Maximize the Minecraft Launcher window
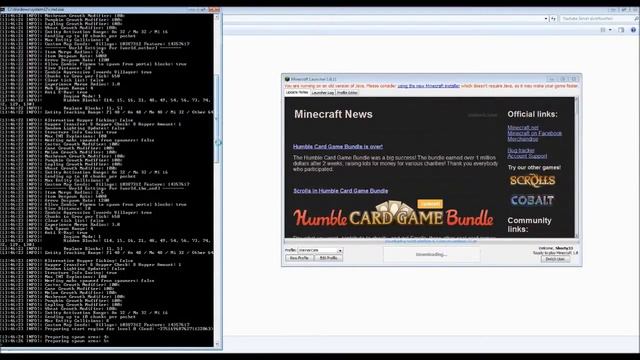Screen dimensions: 640x360 tap(562, 79)
